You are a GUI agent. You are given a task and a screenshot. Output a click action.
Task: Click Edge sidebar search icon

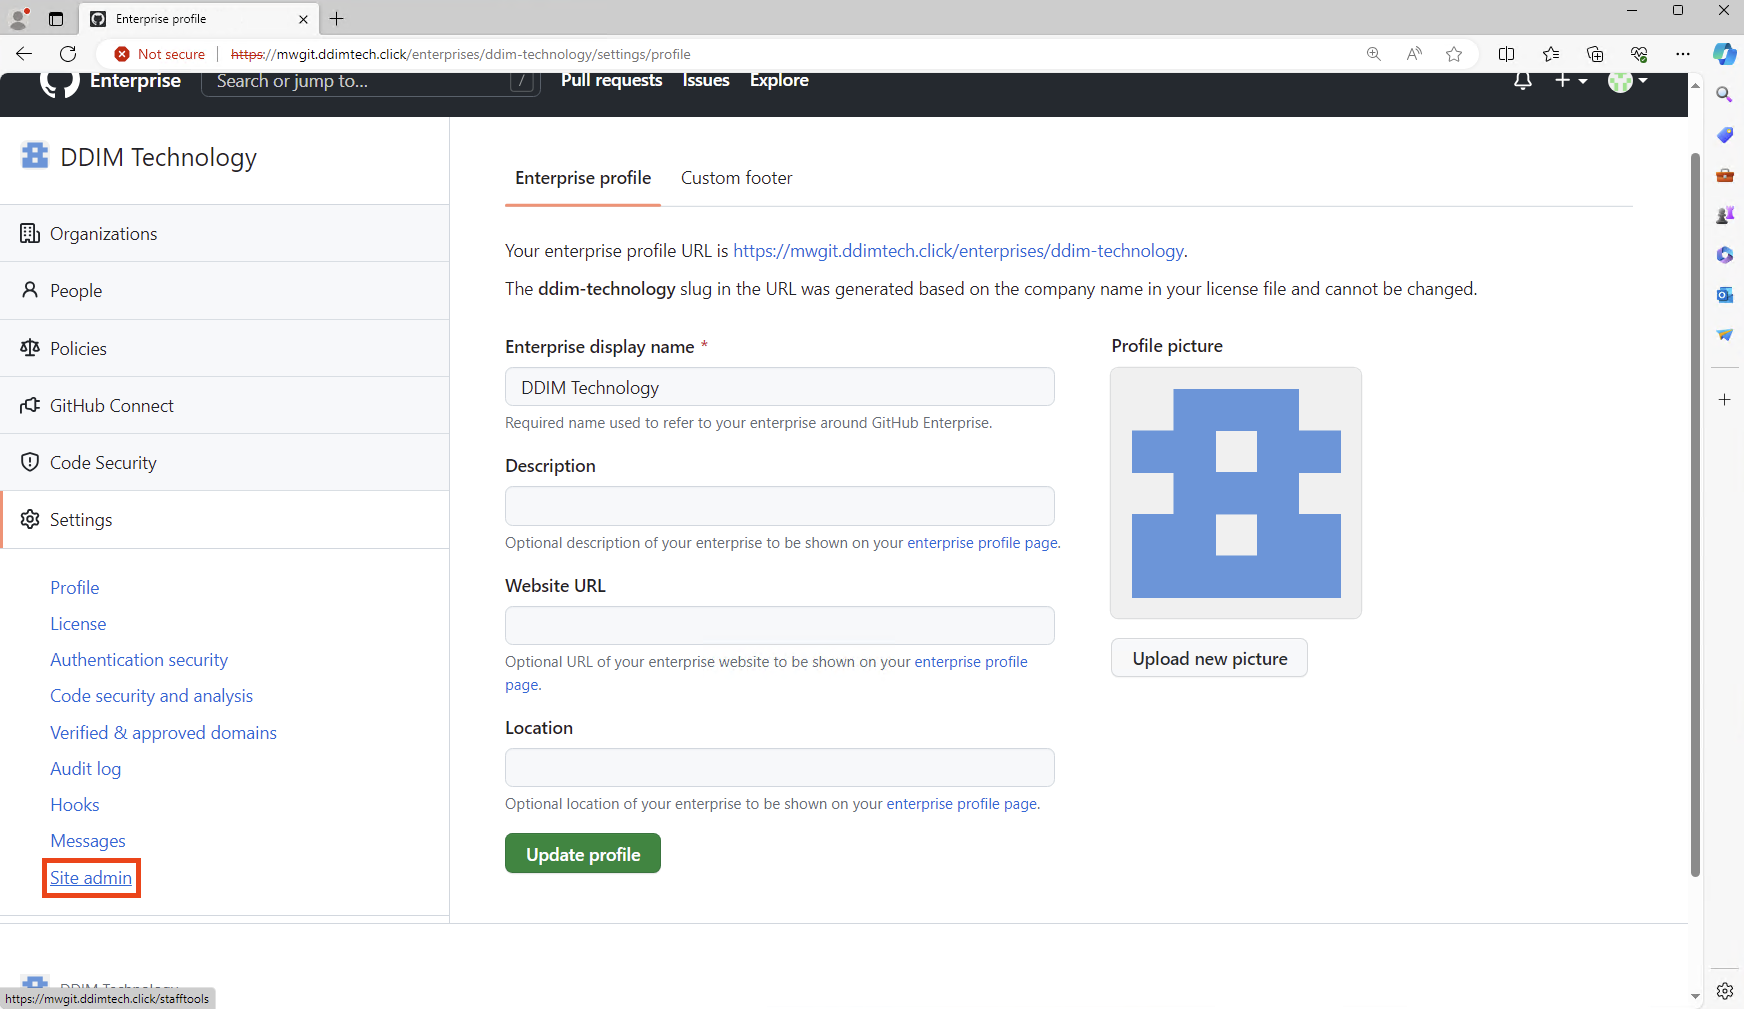coord(1725,95)
